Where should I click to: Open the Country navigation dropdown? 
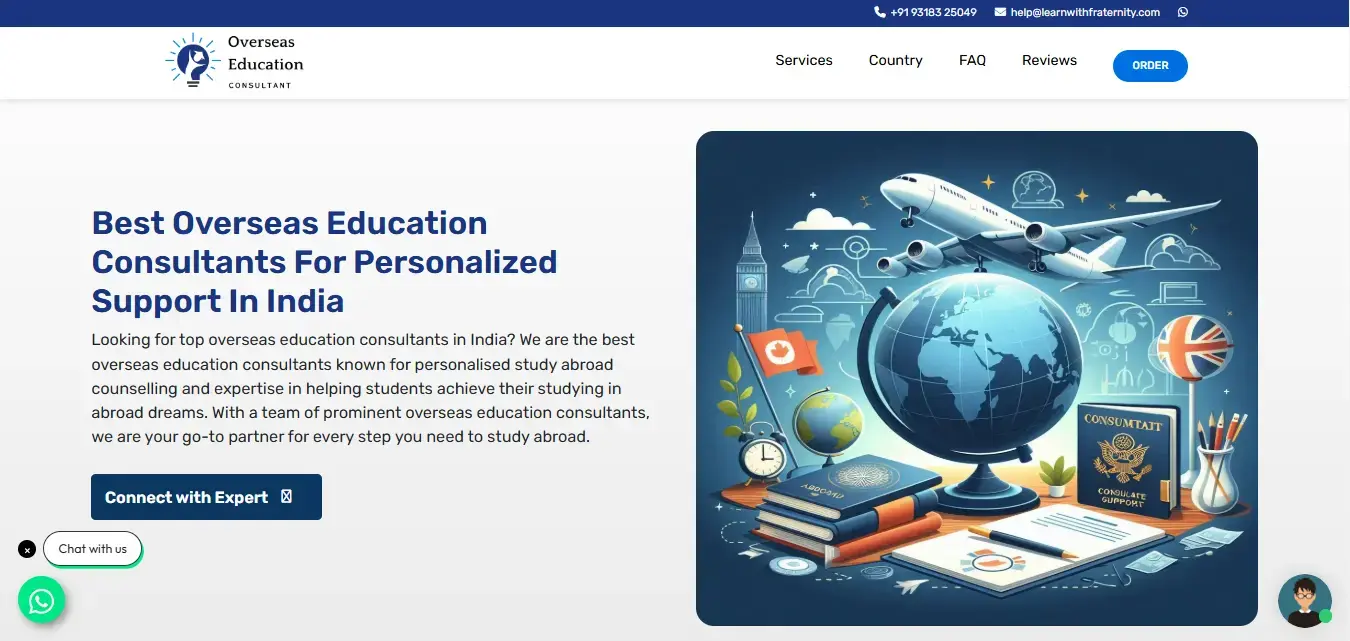tap(895, 60)
